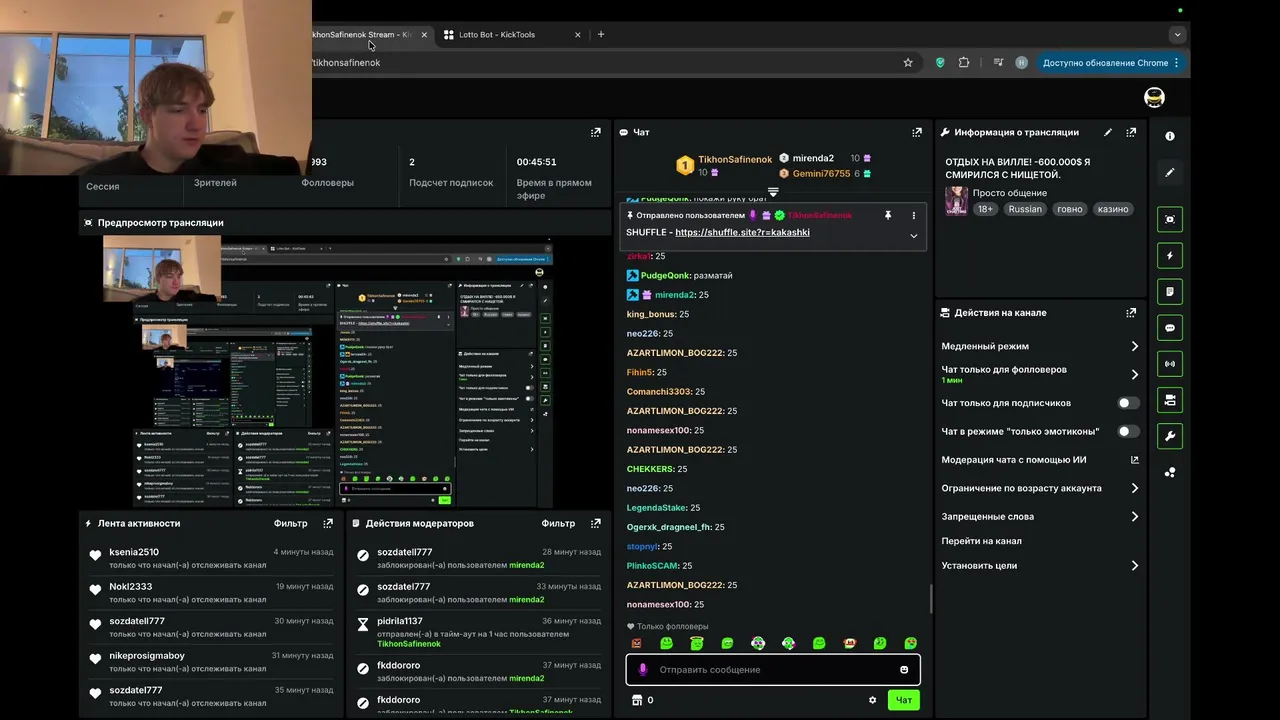Open Chrome three-dot menu
The image size is (1280, 720).
(x=1176, y=62)
